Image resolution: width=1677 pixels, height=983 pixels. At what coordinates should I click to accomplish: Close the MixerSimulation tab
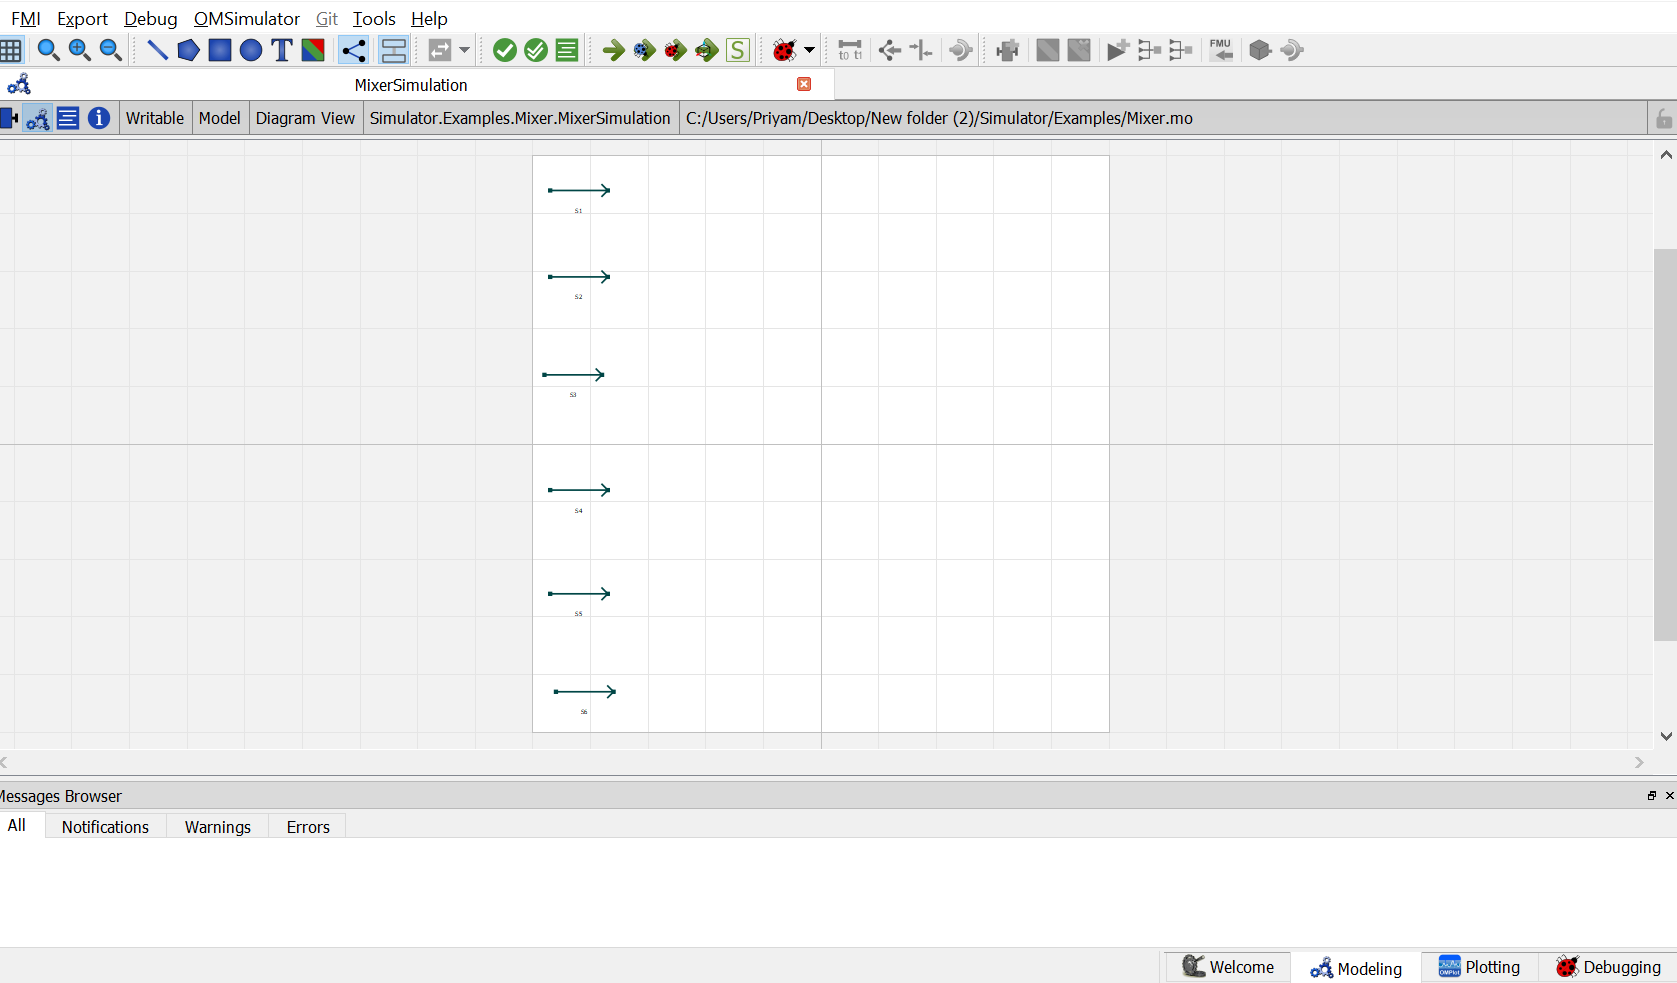click(804, 84)
